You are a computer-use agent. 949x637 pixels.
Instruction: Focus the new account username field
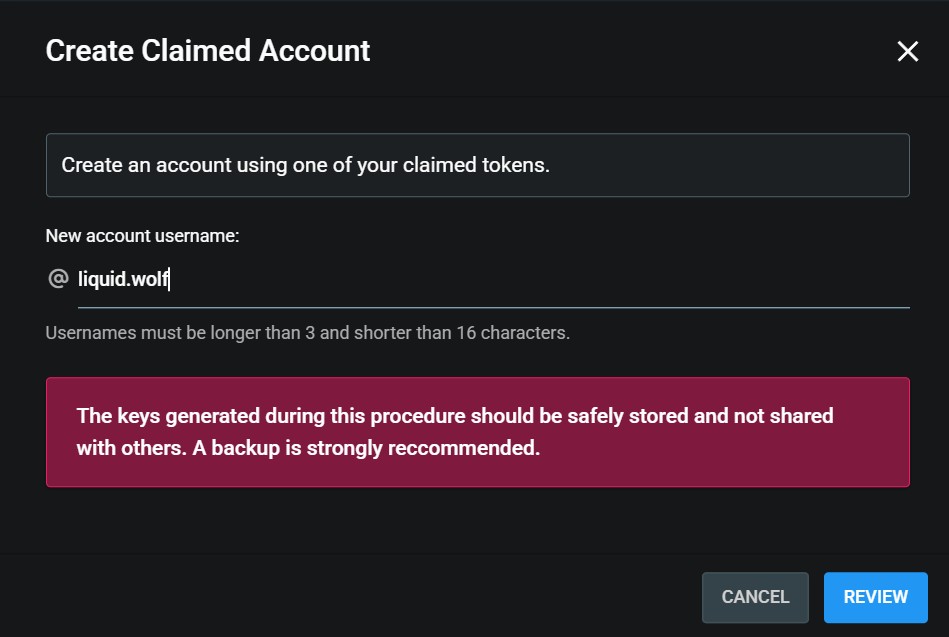493,279
